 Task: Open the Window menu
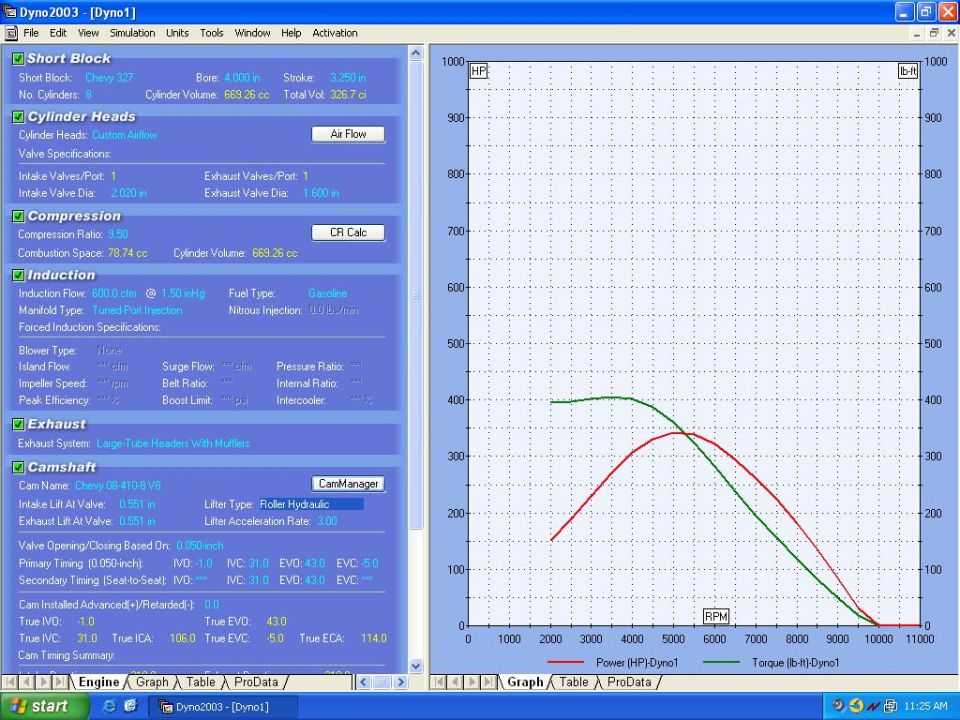click(252, 33)
